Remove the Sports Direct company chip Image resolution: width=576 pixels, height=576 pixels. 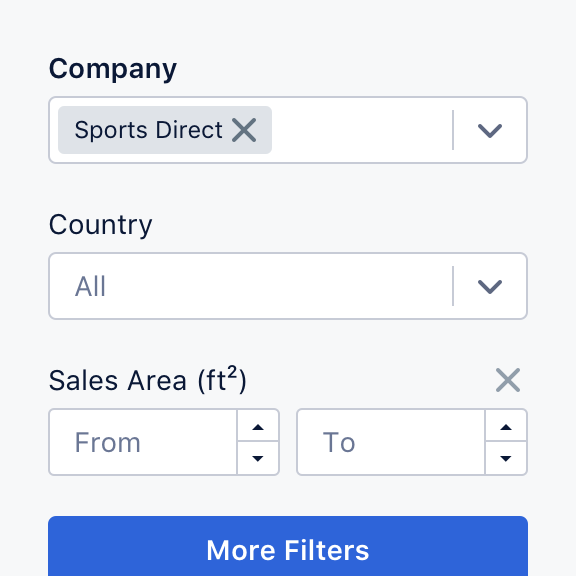click(244, 130)
